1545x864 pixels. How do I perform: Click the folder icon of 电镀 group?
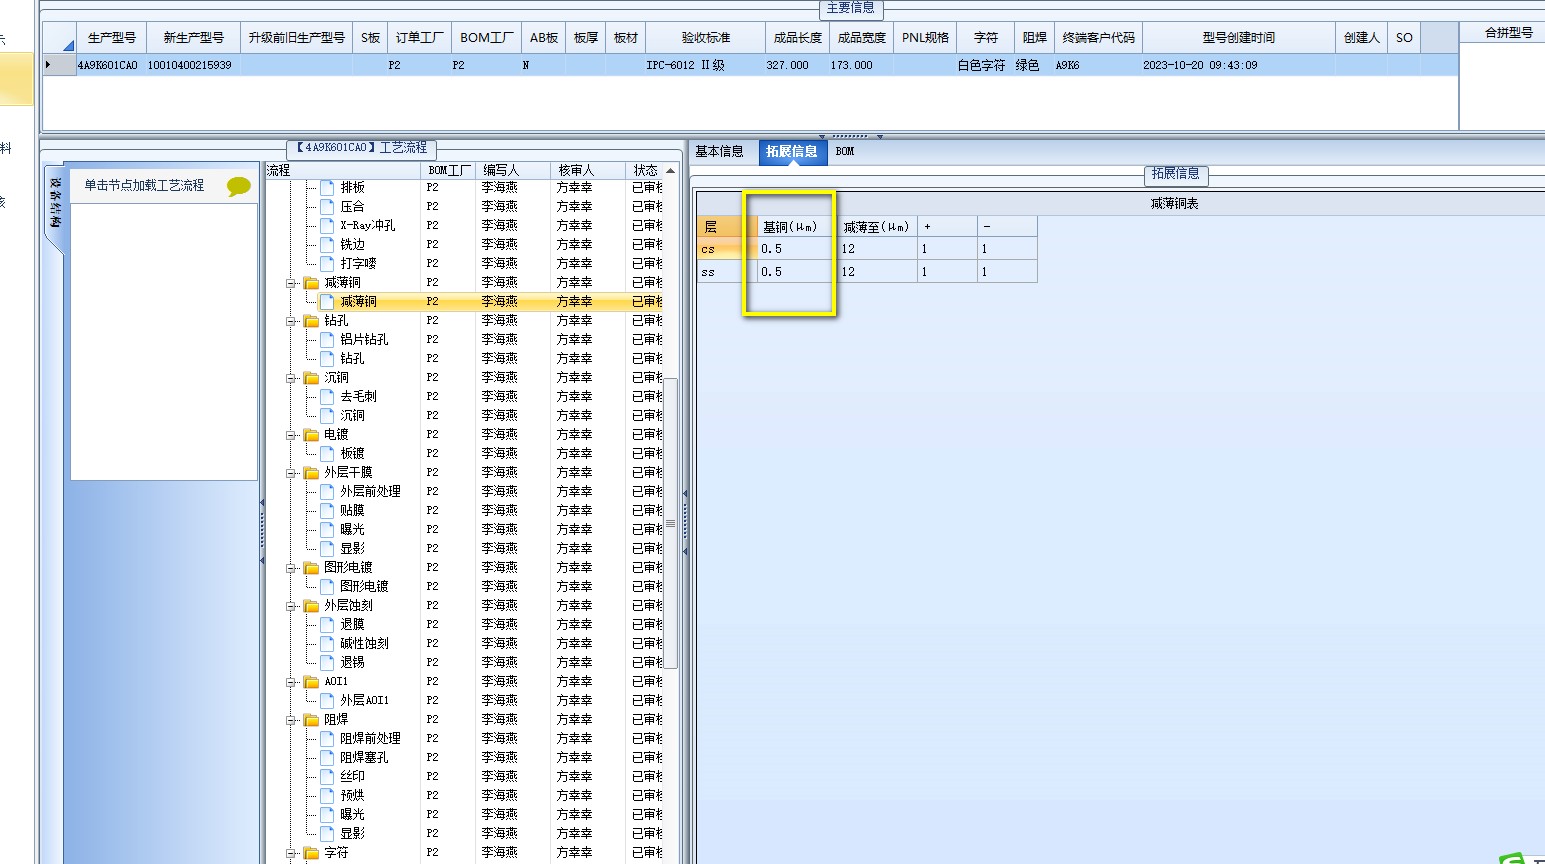(311, 434)
